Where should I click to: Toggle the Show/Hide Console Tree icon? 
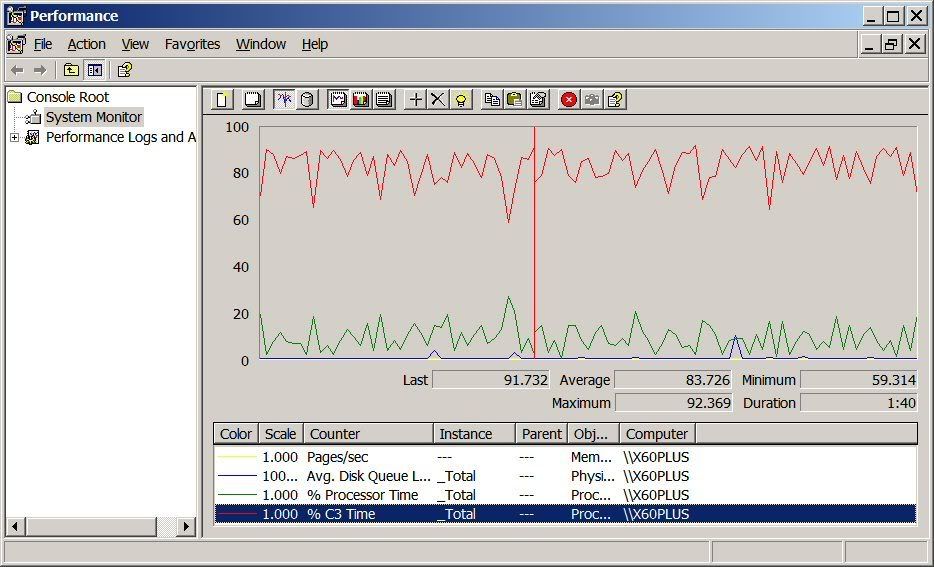[x=95, y=70]
